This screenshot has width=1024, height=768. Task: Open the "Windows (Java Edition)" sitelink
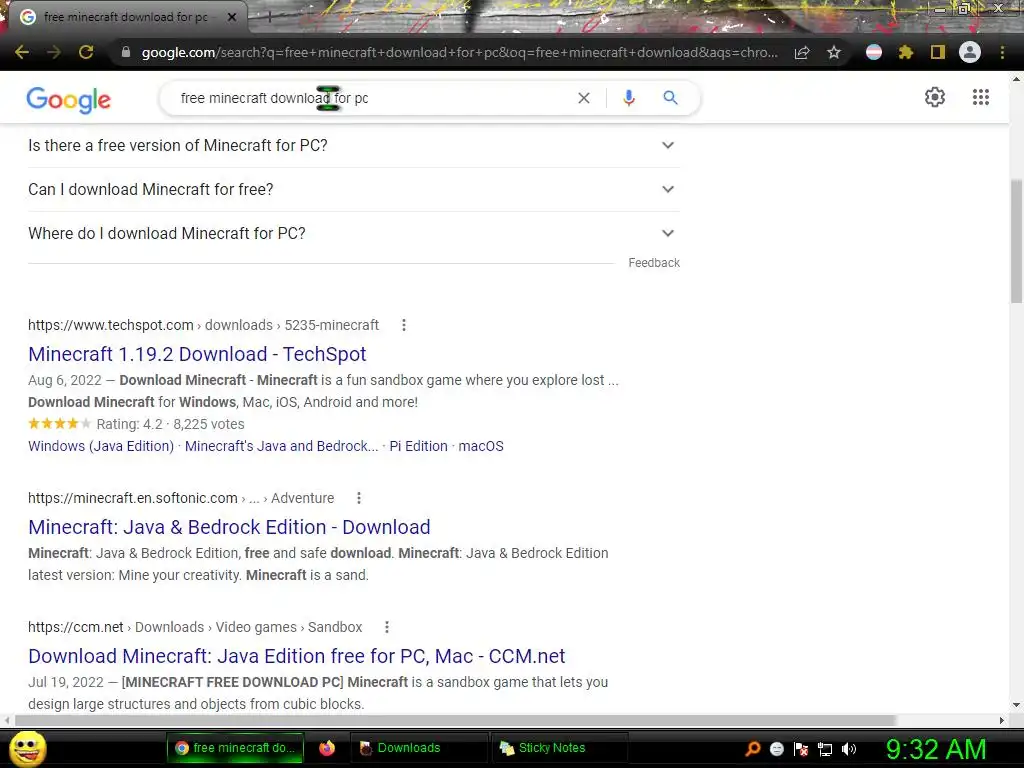[x=101, y=446]
